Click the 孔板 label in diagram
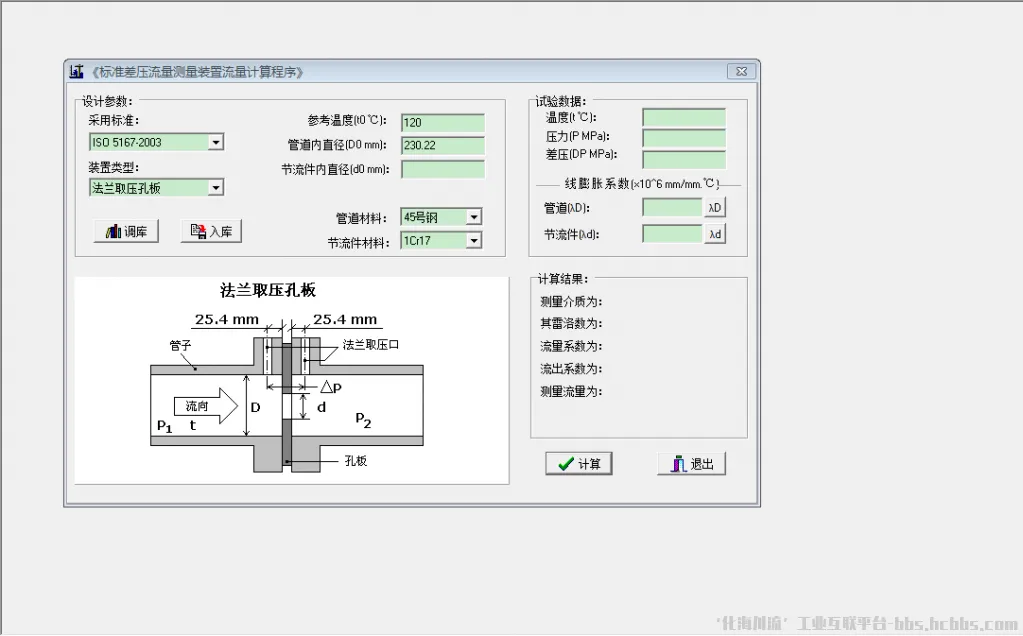This screenshot has width=1023, height=636. pos(356,461)
